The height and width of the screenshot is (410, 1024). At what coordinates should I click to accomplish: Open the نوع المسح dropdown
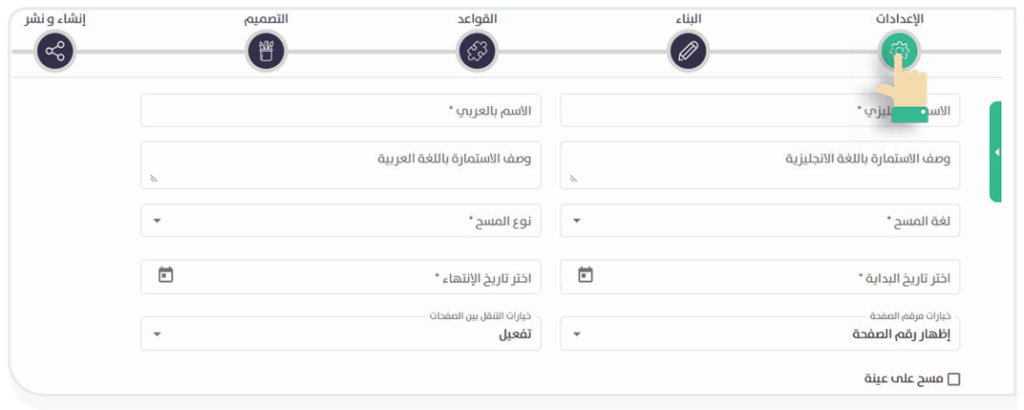340,221
